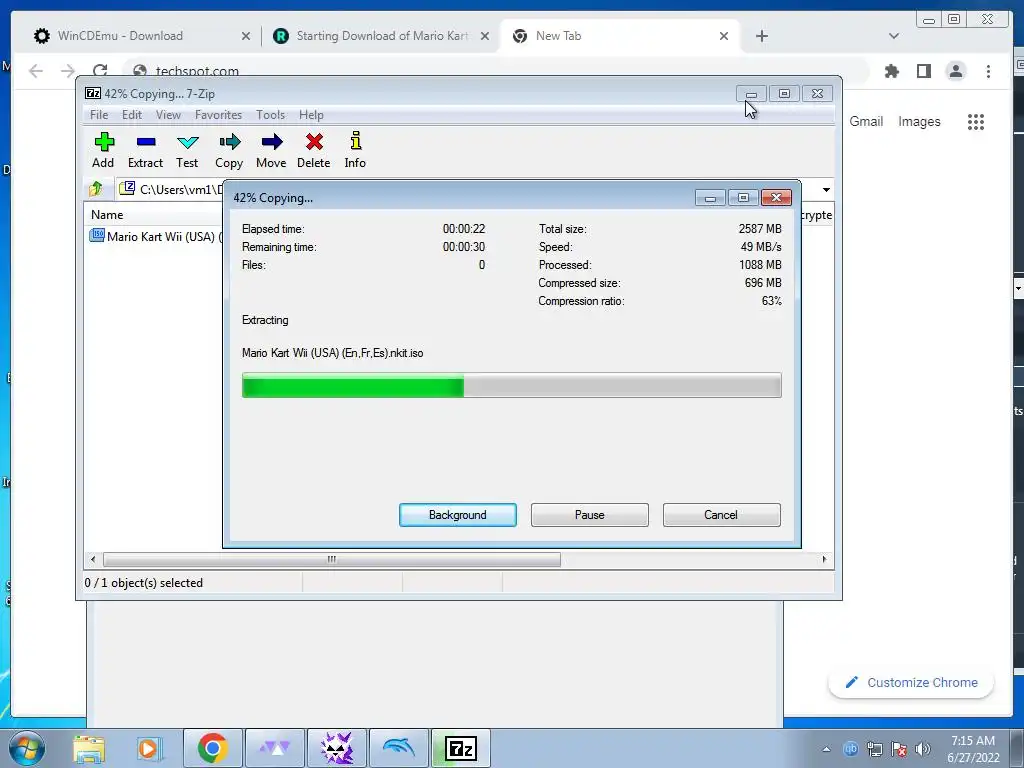Open the Chrome profile avatar
This screenshot has width=1024, height=768.
point(955,71)
